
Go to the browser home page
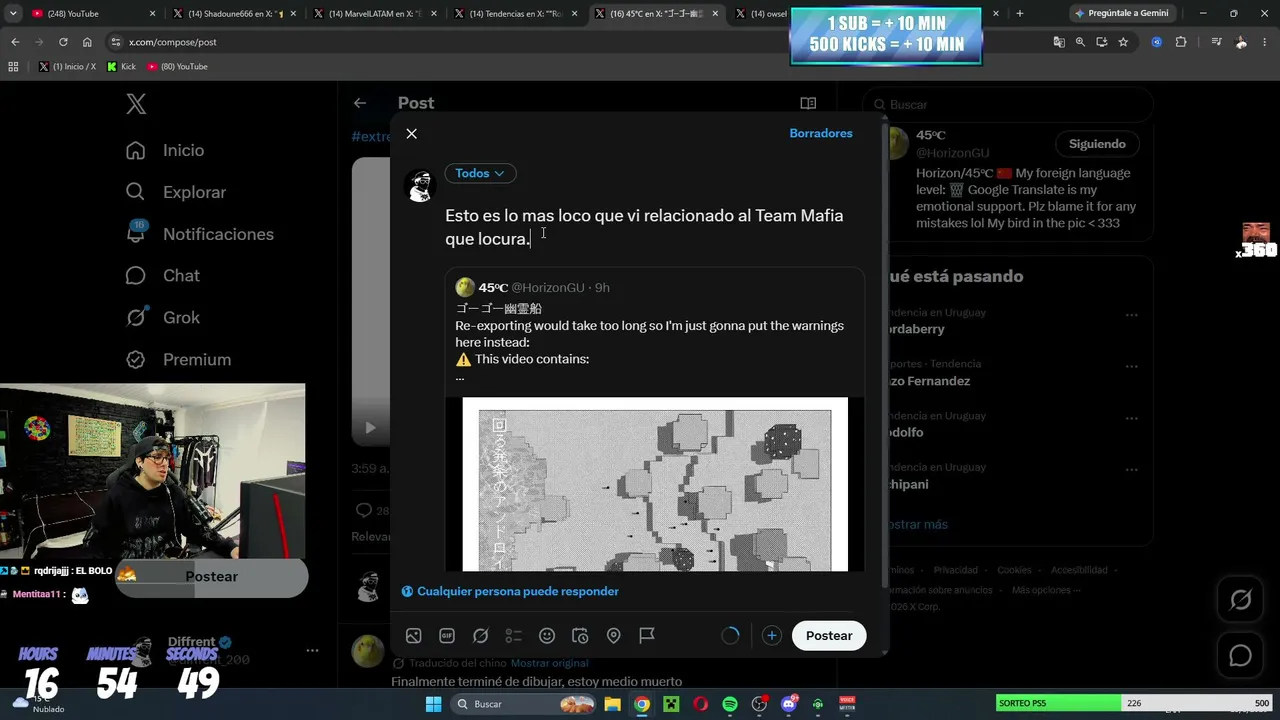point(87,42)
